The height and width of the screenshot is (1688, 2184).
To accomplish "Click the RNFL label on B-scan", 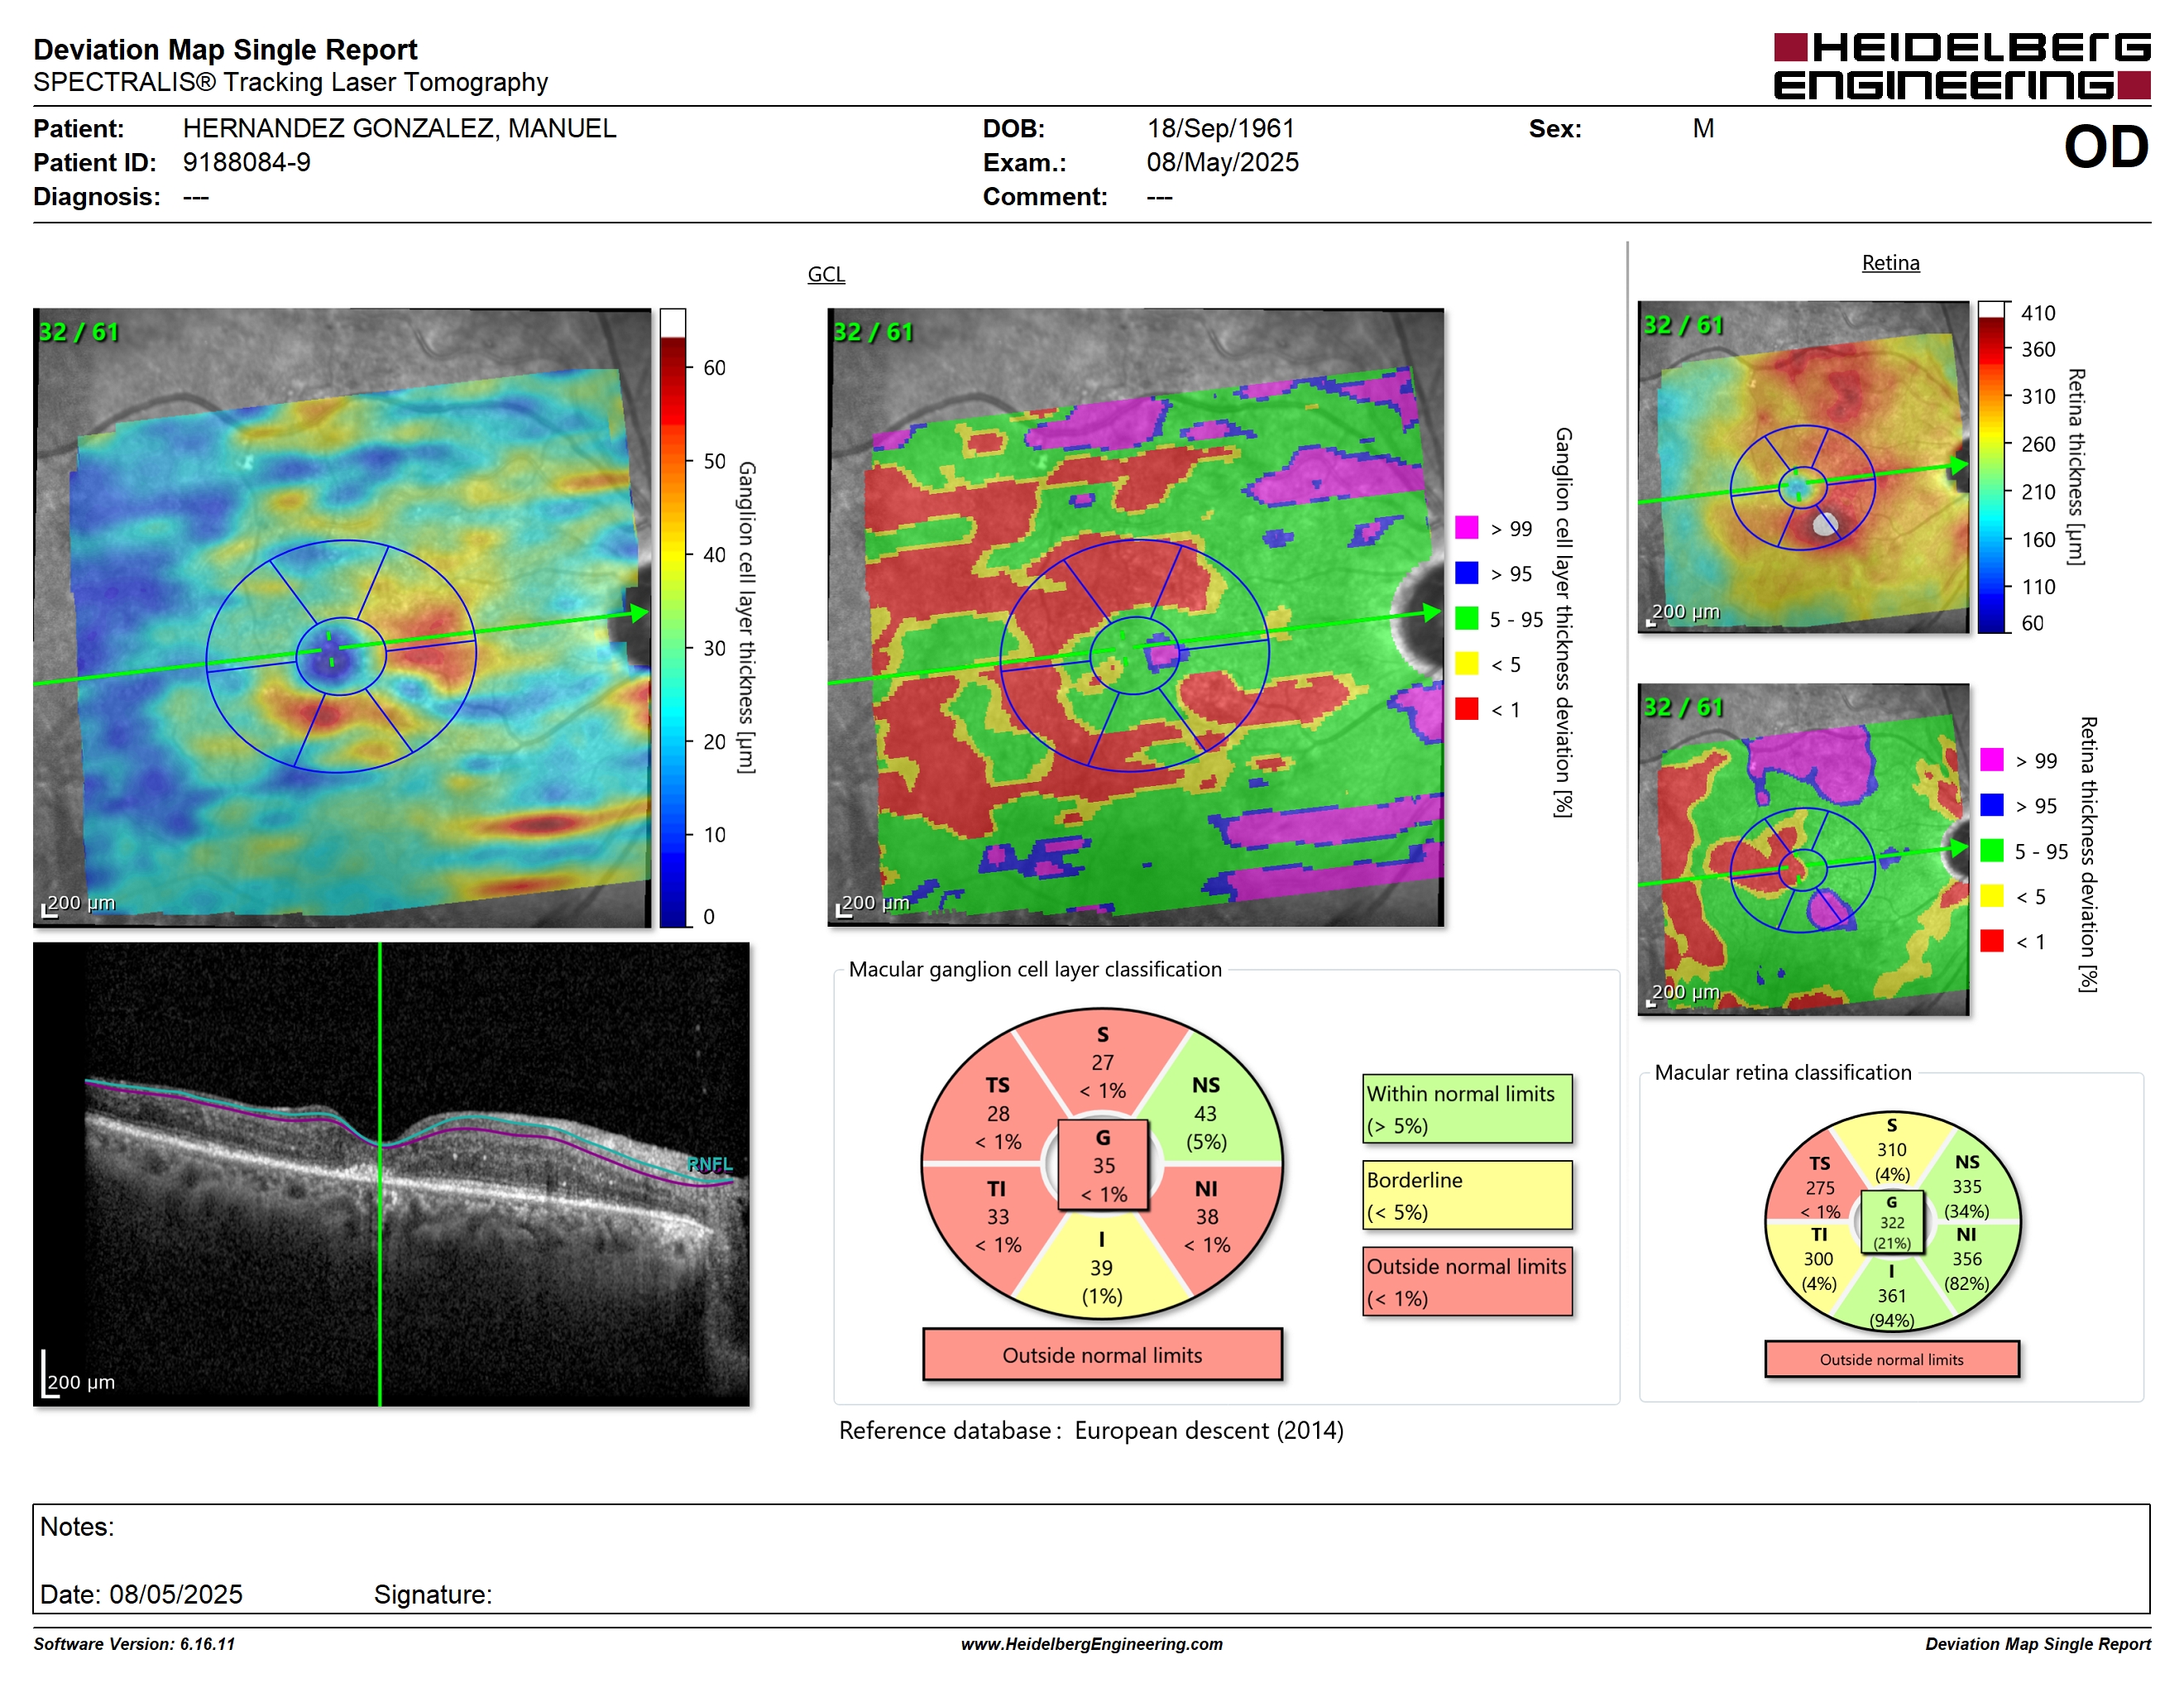I will 710,1164.
